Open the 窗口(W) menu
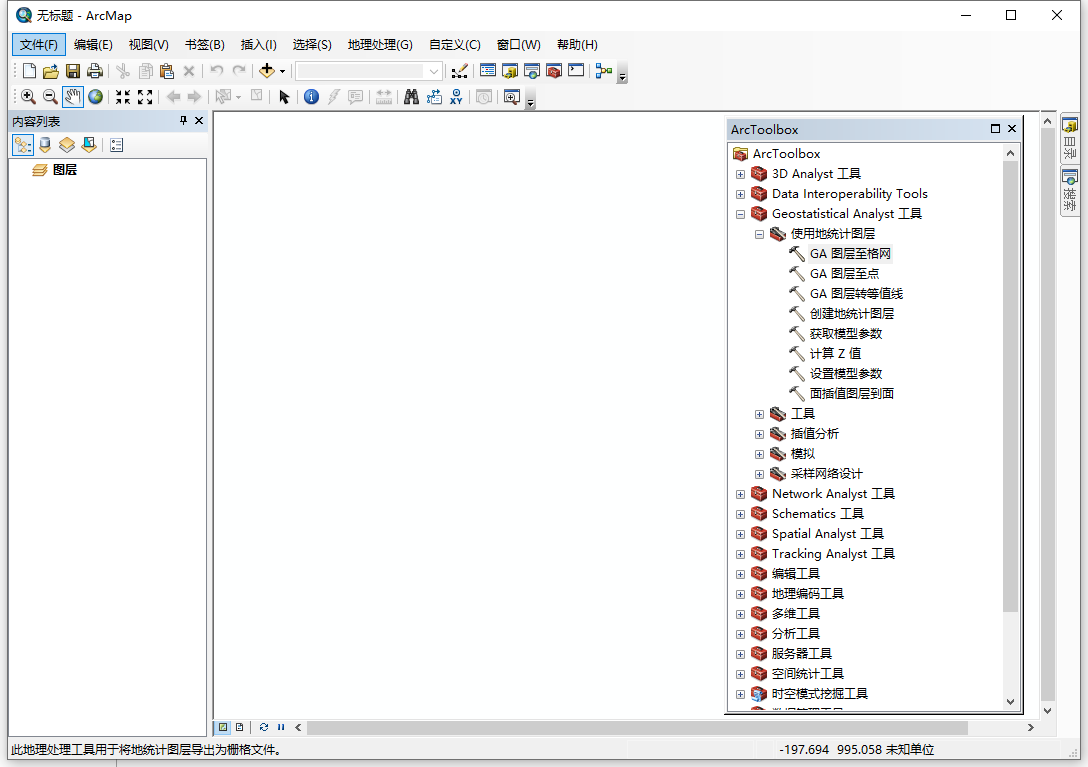Viewport: 1088px width, 767px height. pyautogui.click(x=519, y=44)
